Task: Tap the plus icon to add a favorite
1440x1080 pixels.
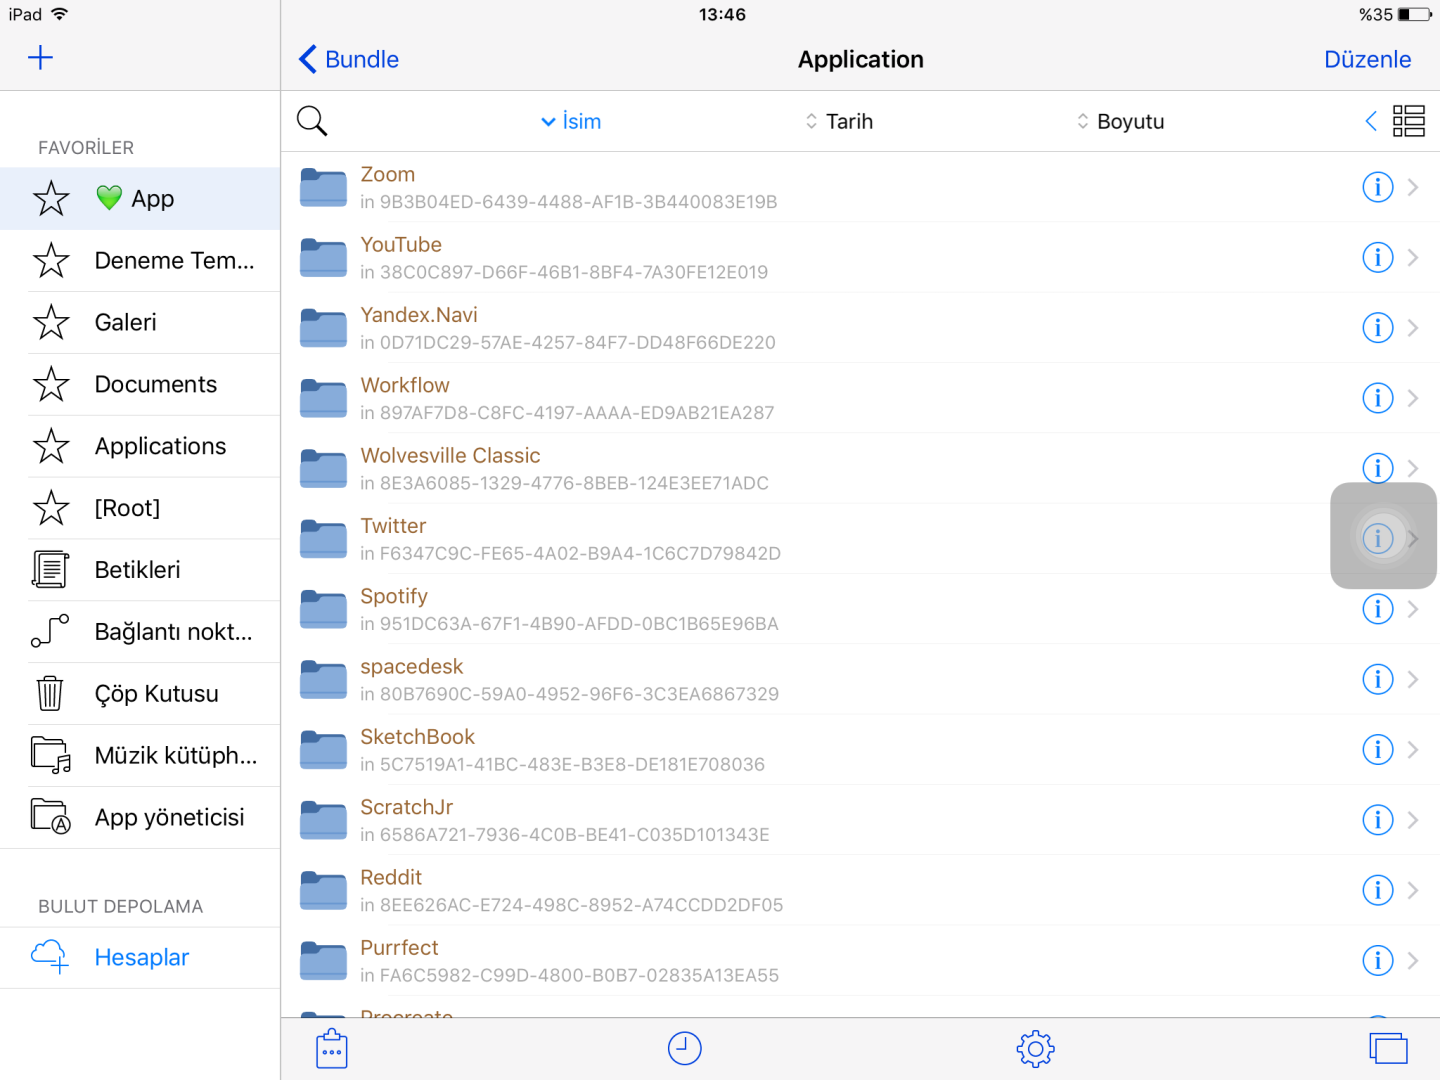Action: tap(40, 58)
